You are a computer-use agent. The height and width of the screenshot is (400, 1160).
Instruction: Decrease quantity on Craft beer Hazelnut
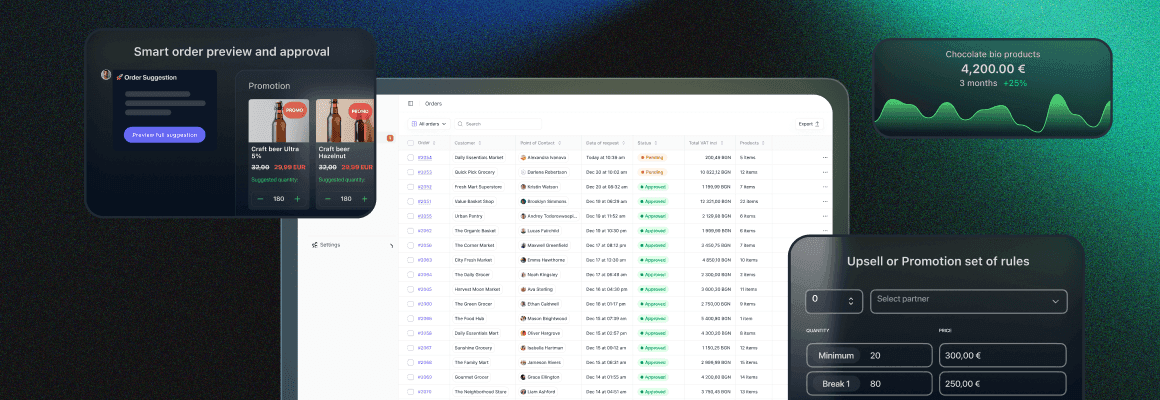coord(328,199)
